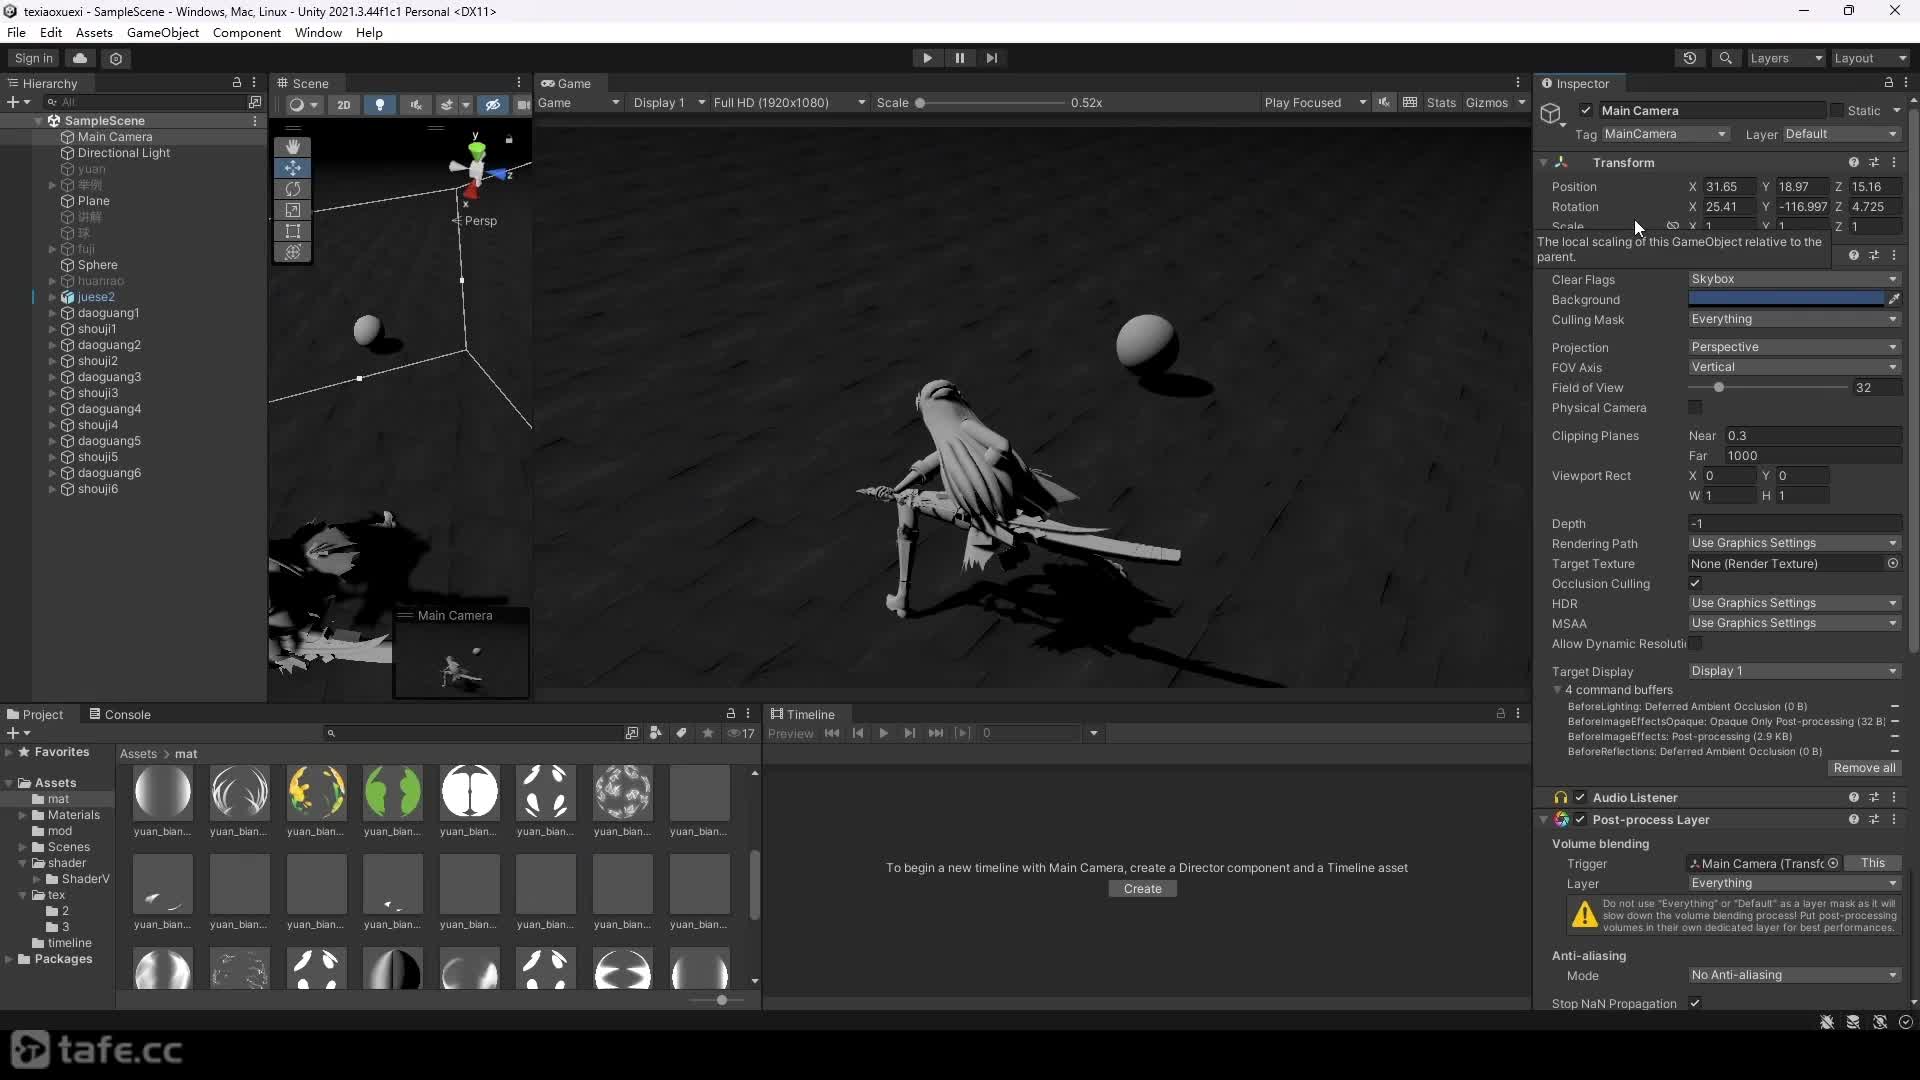
Task: Open the Layers dropdown in toolbar
Action: (x=1787, y=58)
